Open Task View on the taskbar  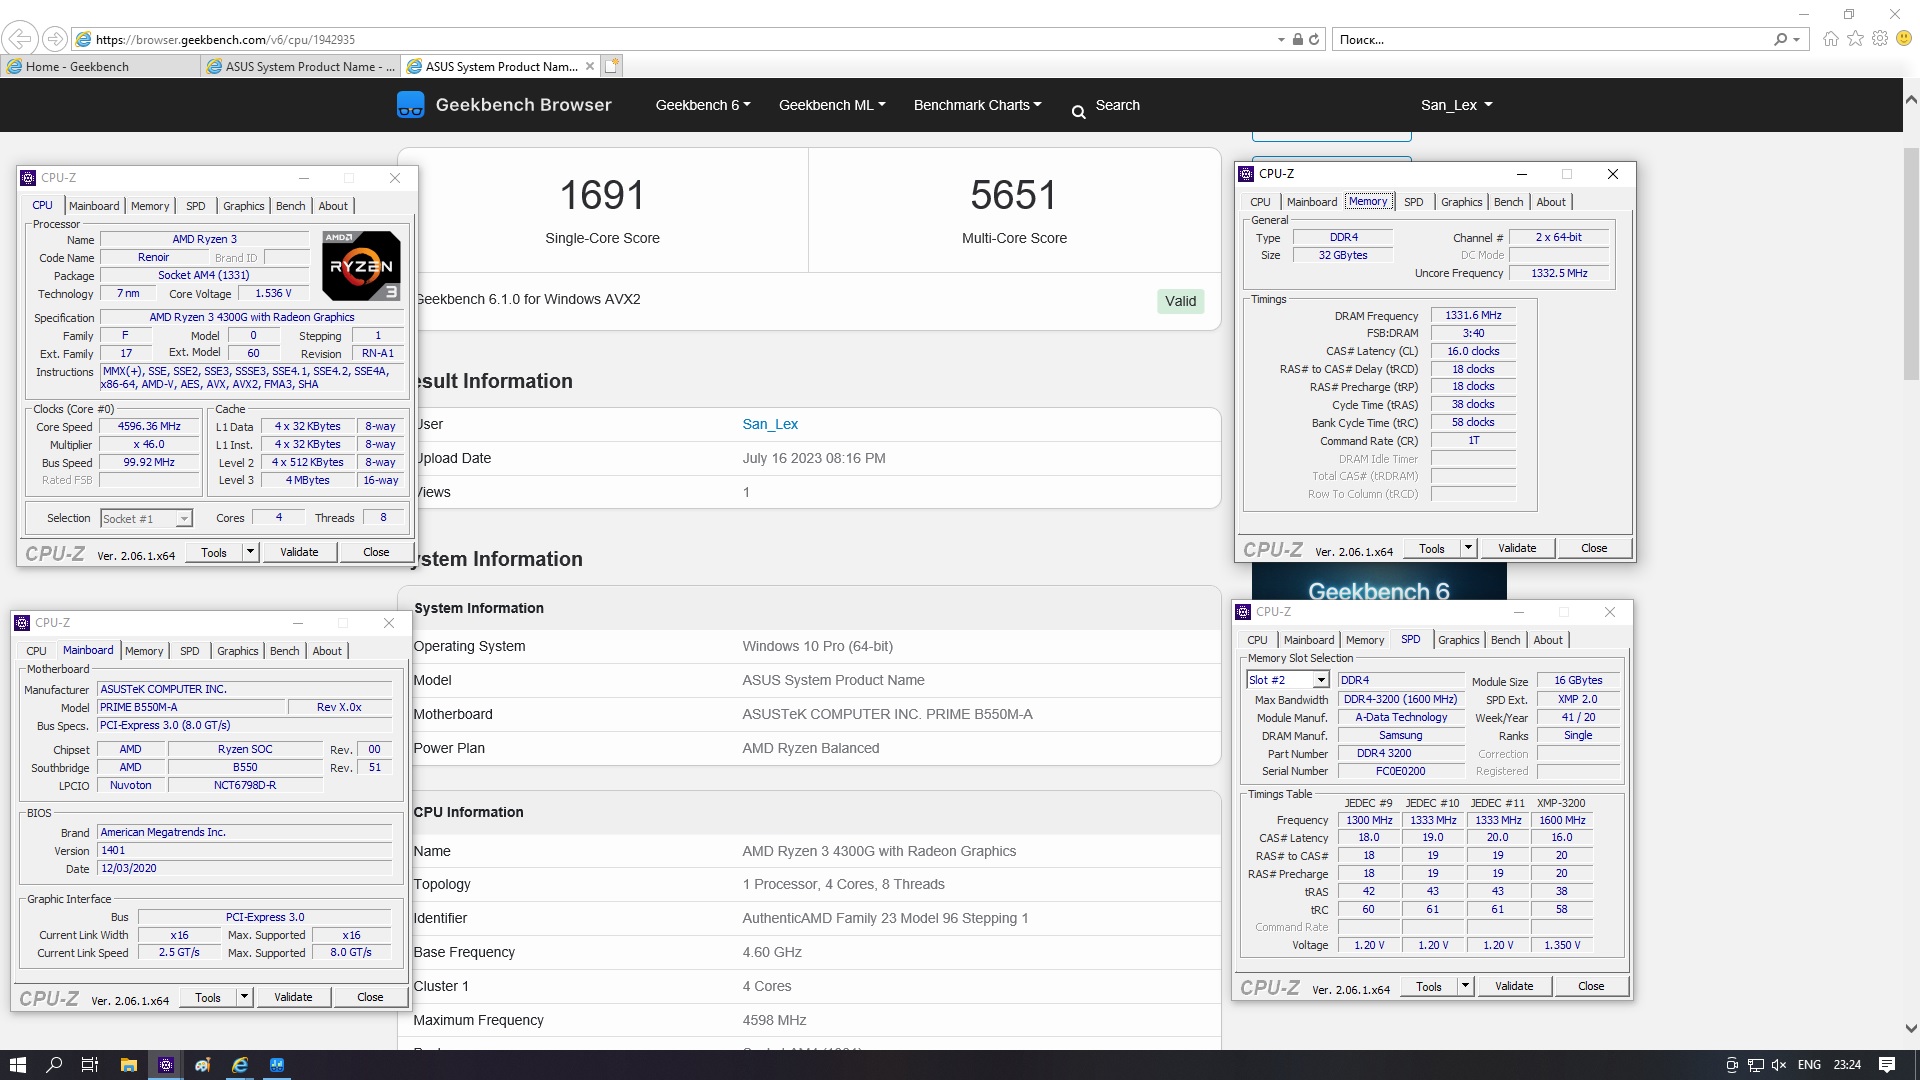89,1065
